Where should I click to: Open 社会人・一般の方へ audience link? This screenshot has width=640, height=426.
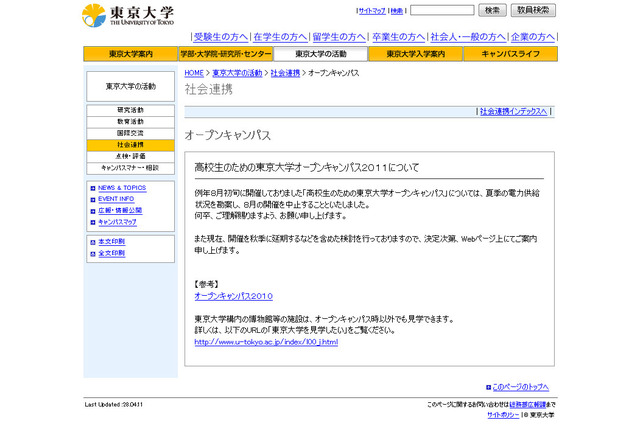coord(468,37)
